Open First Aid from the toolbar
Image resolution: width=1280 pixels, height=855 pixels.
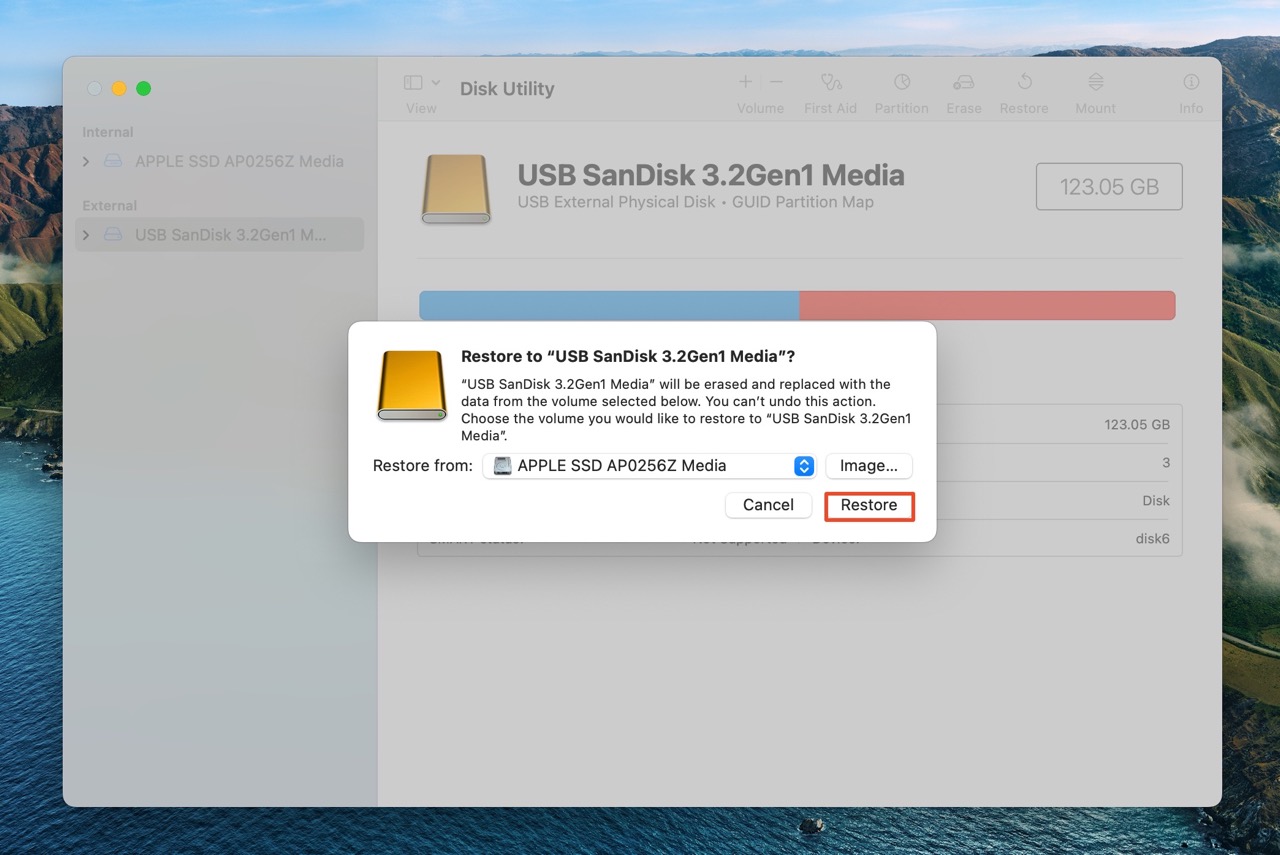coord(830,82)
